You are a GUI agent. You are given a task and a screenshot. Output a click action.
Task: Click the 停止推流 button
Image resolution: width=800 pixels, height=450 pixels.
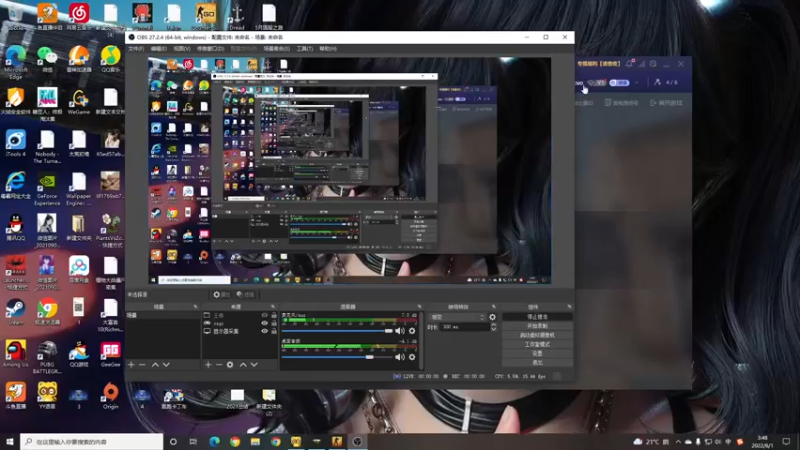[x=537, y=317]
